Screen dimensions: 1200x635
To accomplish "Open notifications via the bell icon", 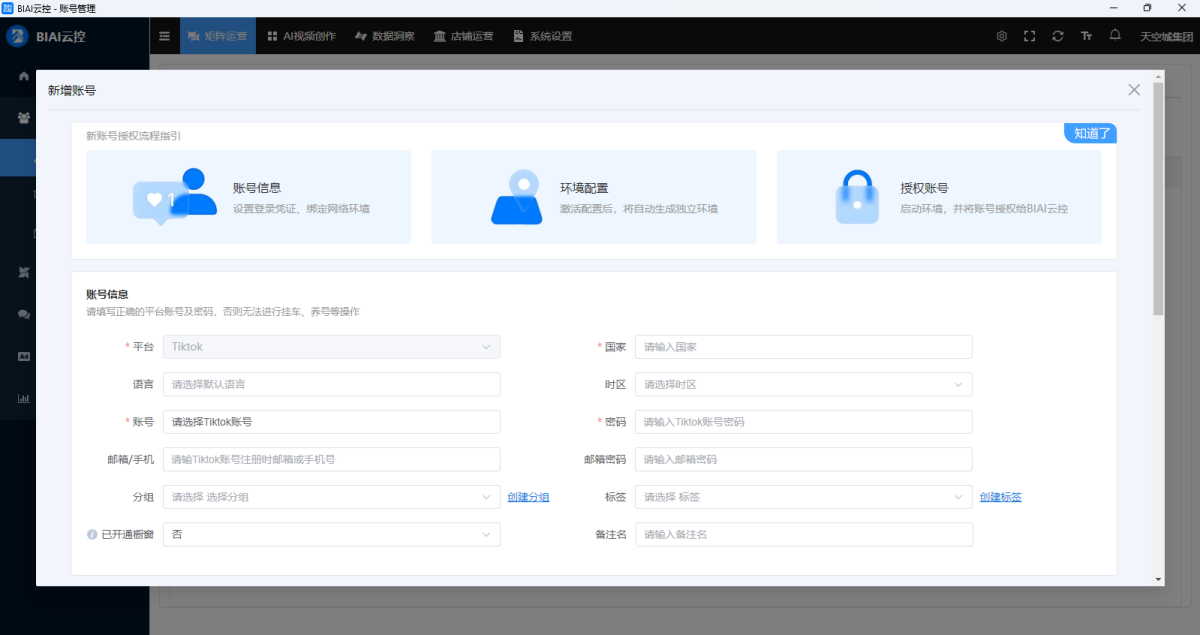I will [x=1115, y=36].
